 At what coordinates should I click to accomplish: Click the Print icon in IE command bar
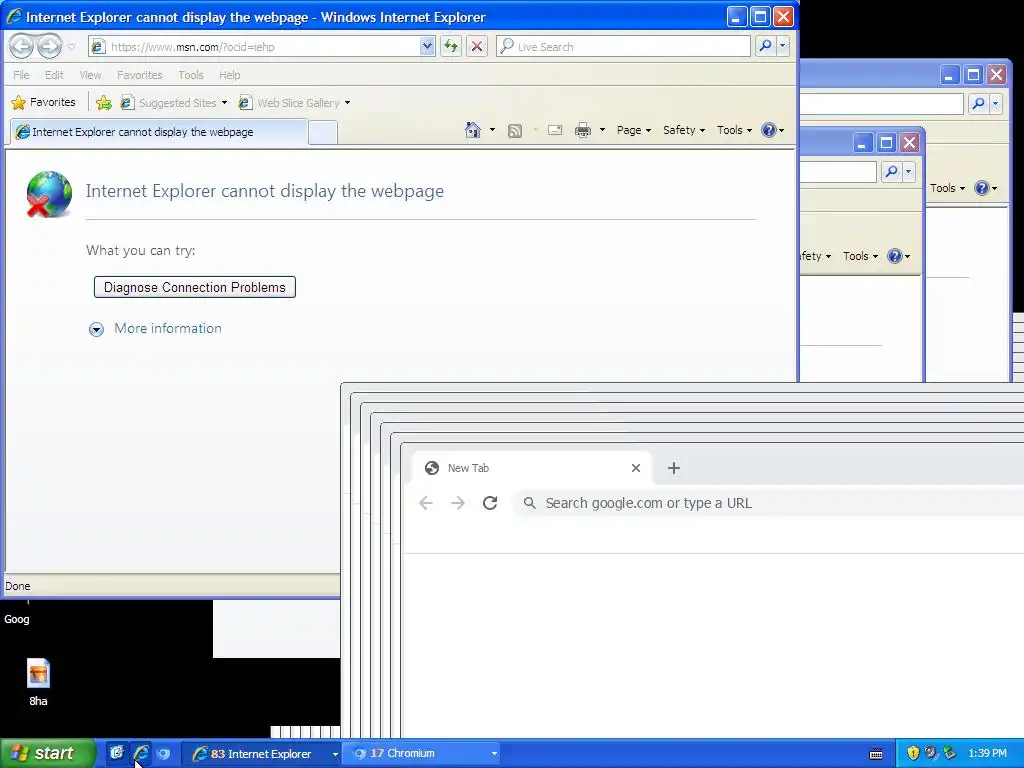point(583,131)
